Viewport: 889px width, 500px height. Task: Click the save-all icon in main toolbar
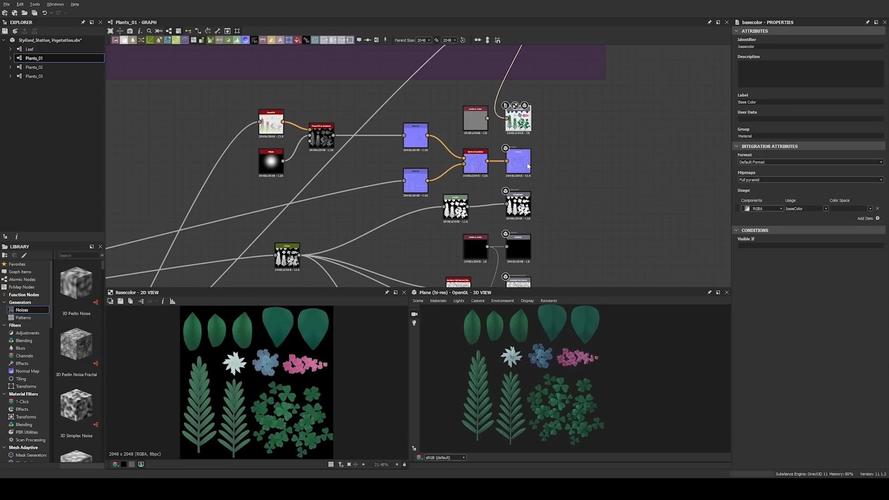35,12
